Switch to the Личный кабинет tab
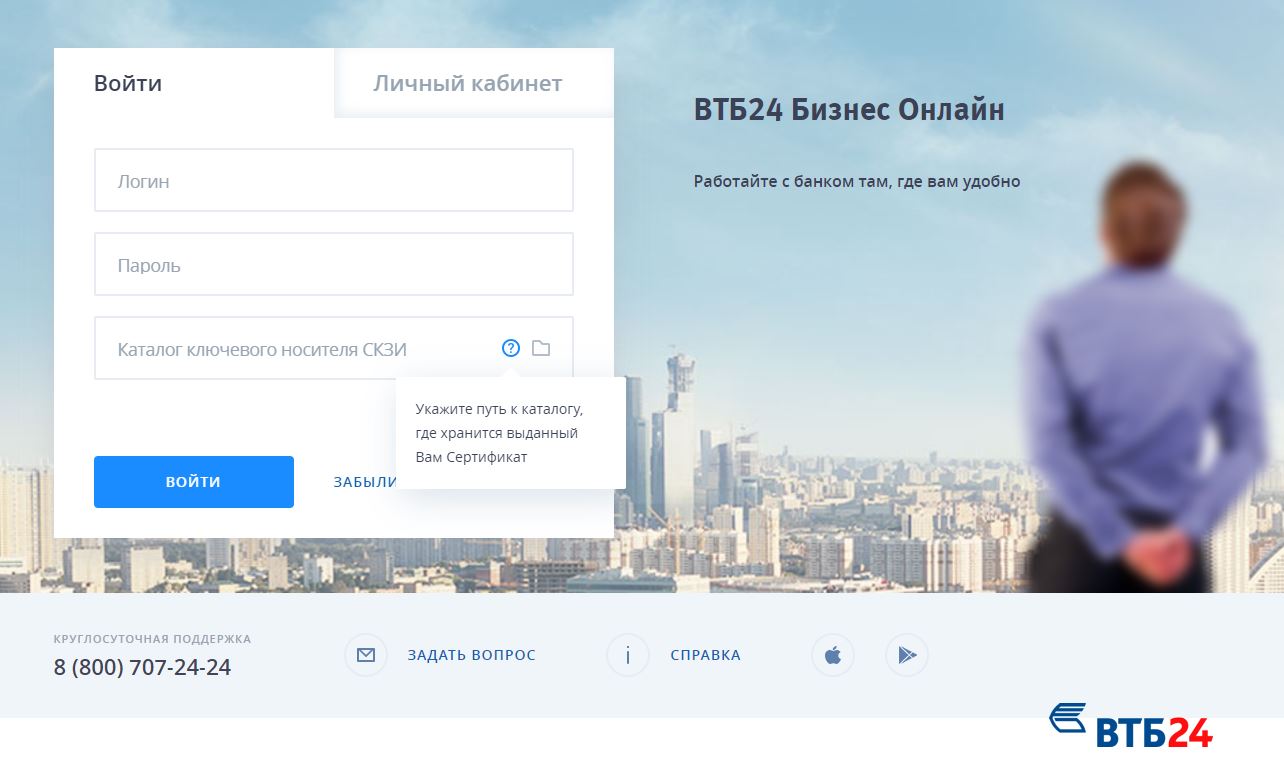Image resolution: width=1284 pixels, height=762 pixels. (474, 83)
